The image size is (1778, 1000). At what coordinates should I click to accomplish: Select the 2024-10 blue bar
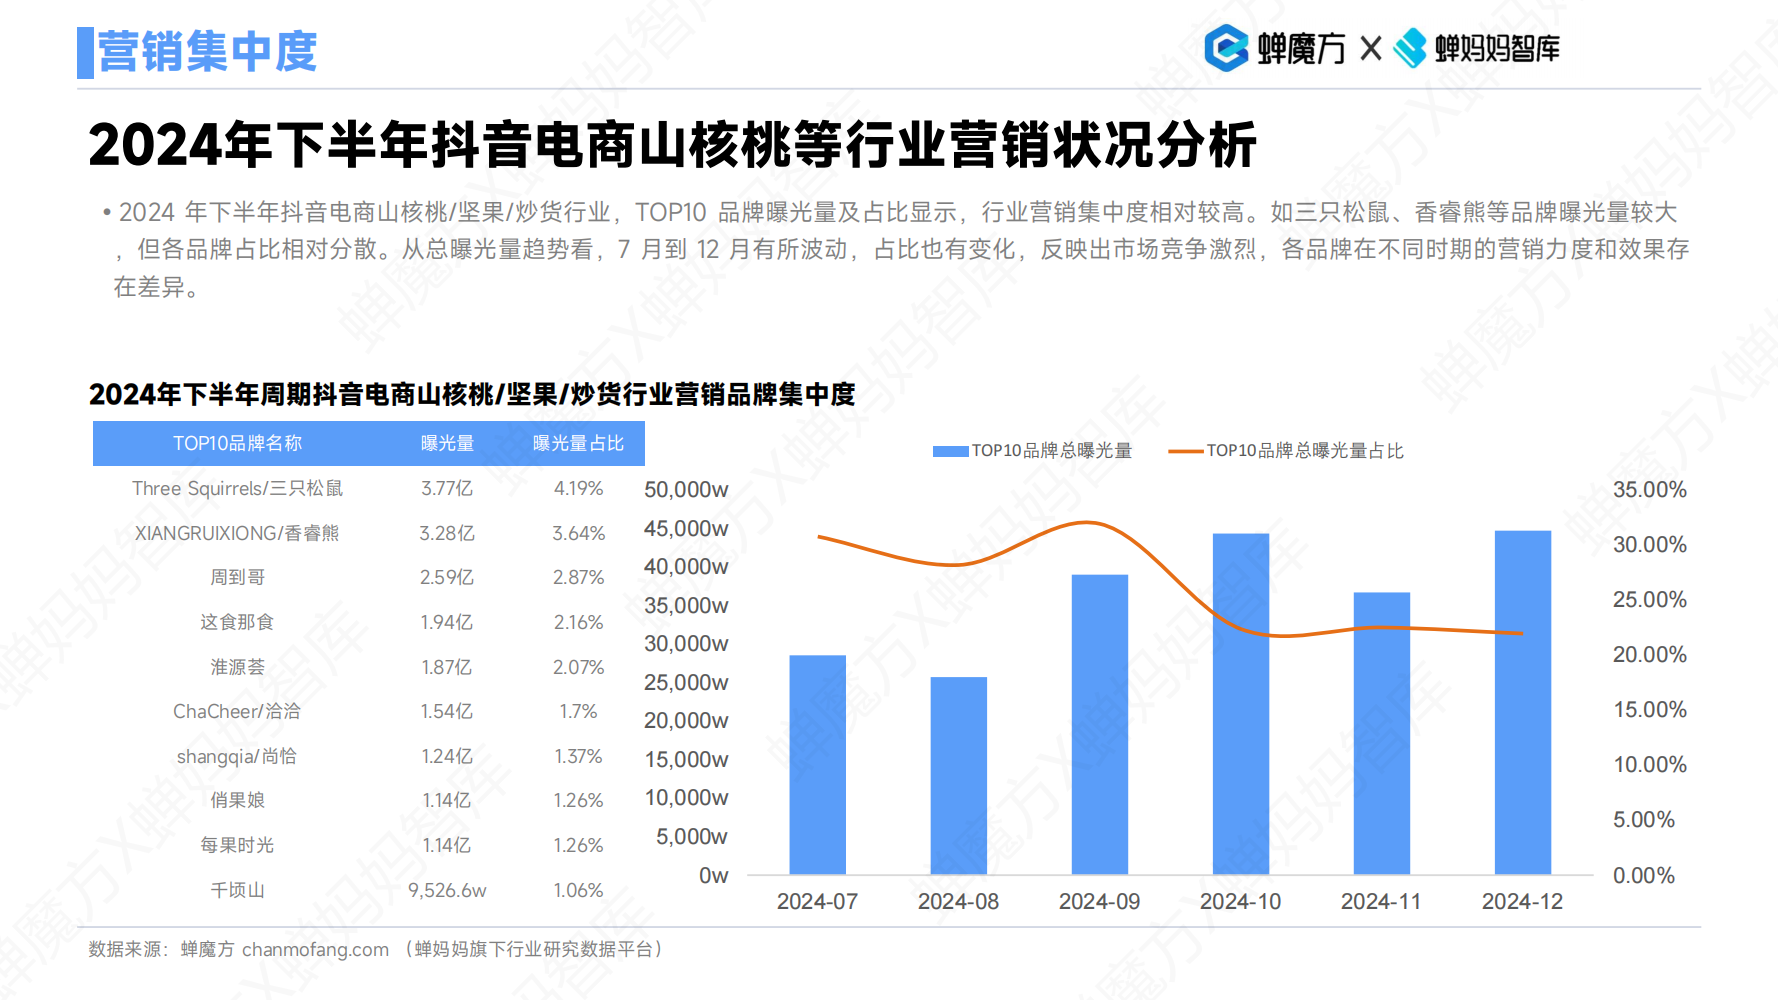pos(1240,704)
